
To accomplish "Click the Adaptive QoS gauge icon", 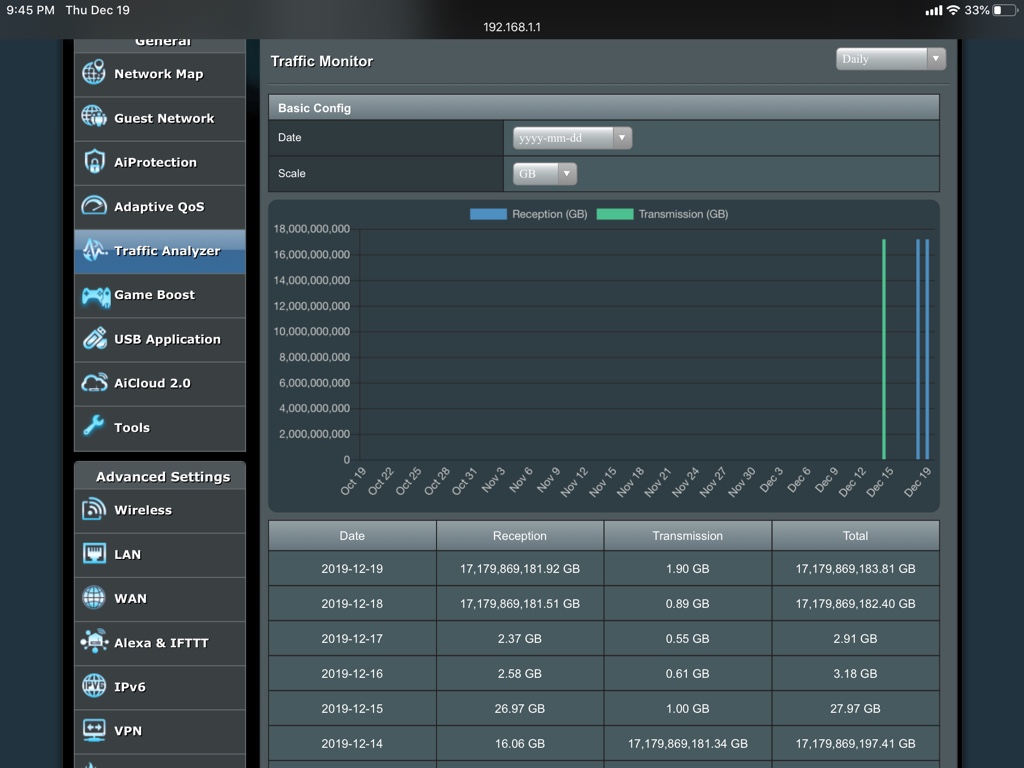I will pos(94,206).
